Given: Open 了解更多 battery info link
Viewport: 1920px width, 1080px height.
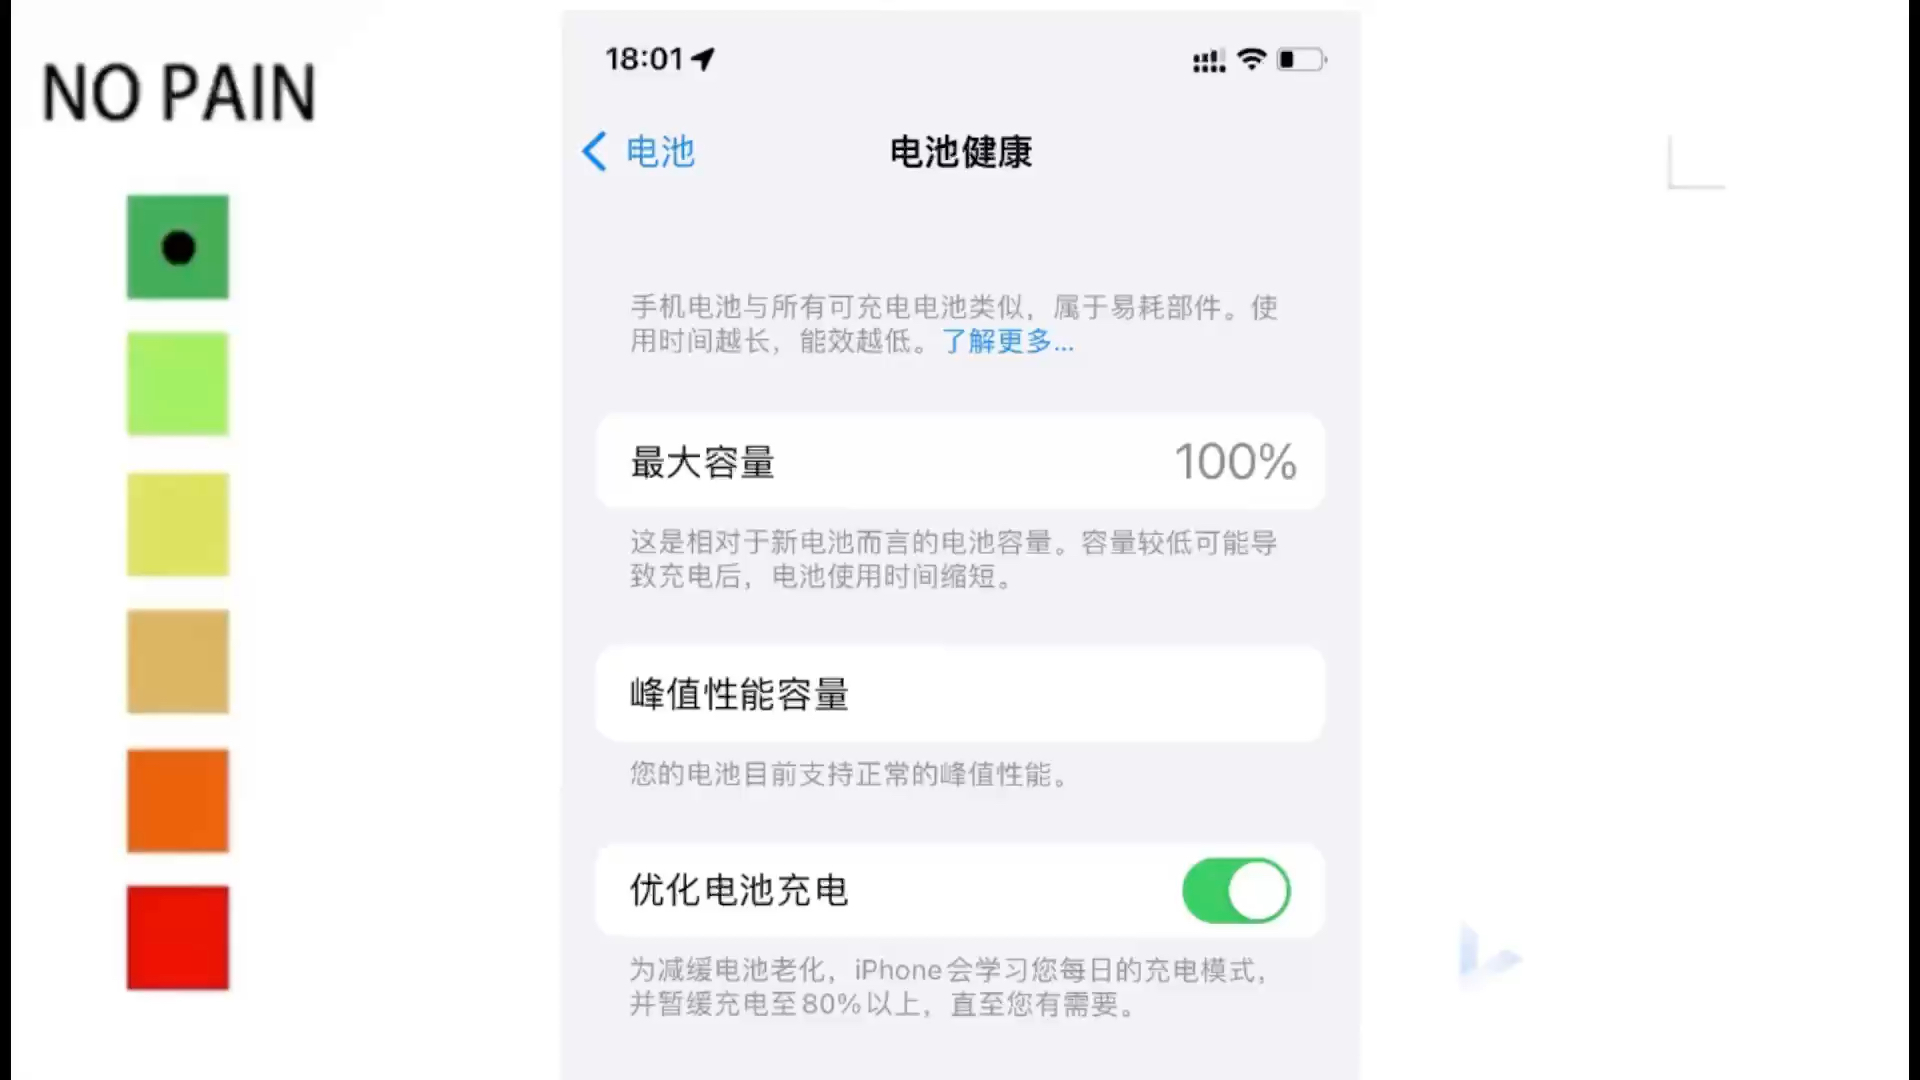Looking at the screenshot, I should (x=1005, y=340).
